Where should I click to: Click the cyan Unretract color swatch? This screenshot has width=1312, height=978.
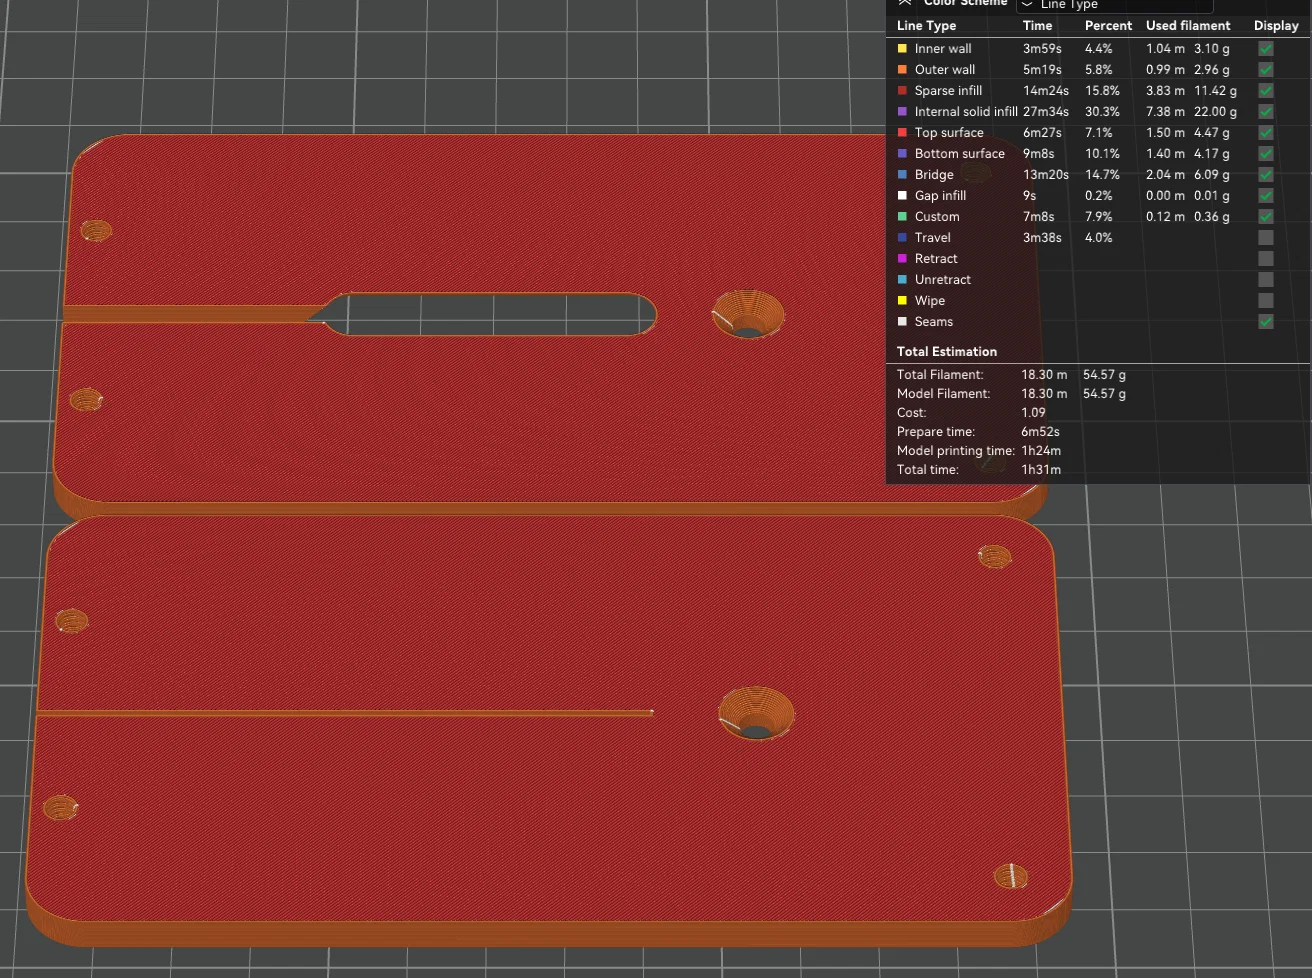(902, 279)
